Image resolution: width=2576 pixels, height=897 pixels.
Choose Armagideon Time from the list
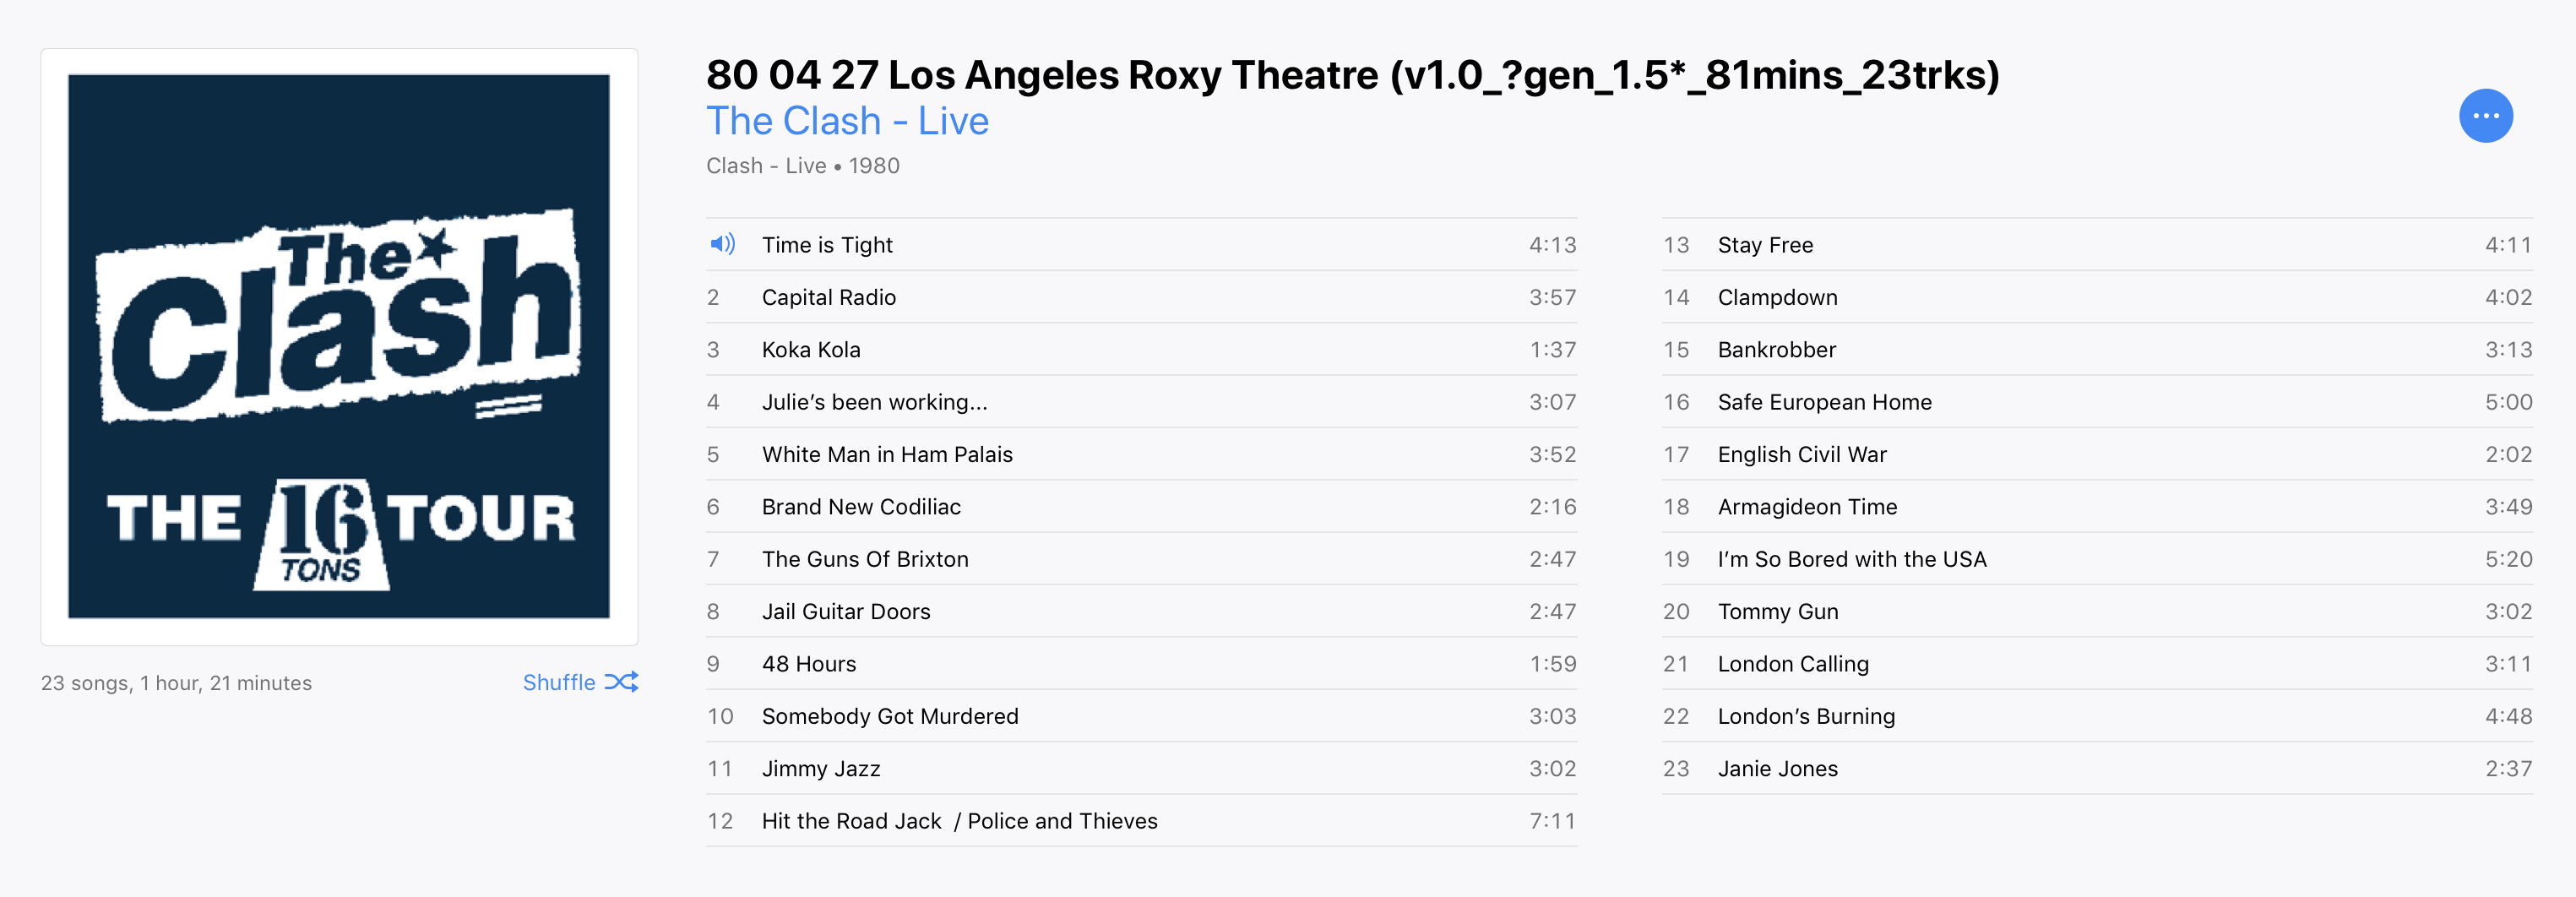tap(2097, 507)
